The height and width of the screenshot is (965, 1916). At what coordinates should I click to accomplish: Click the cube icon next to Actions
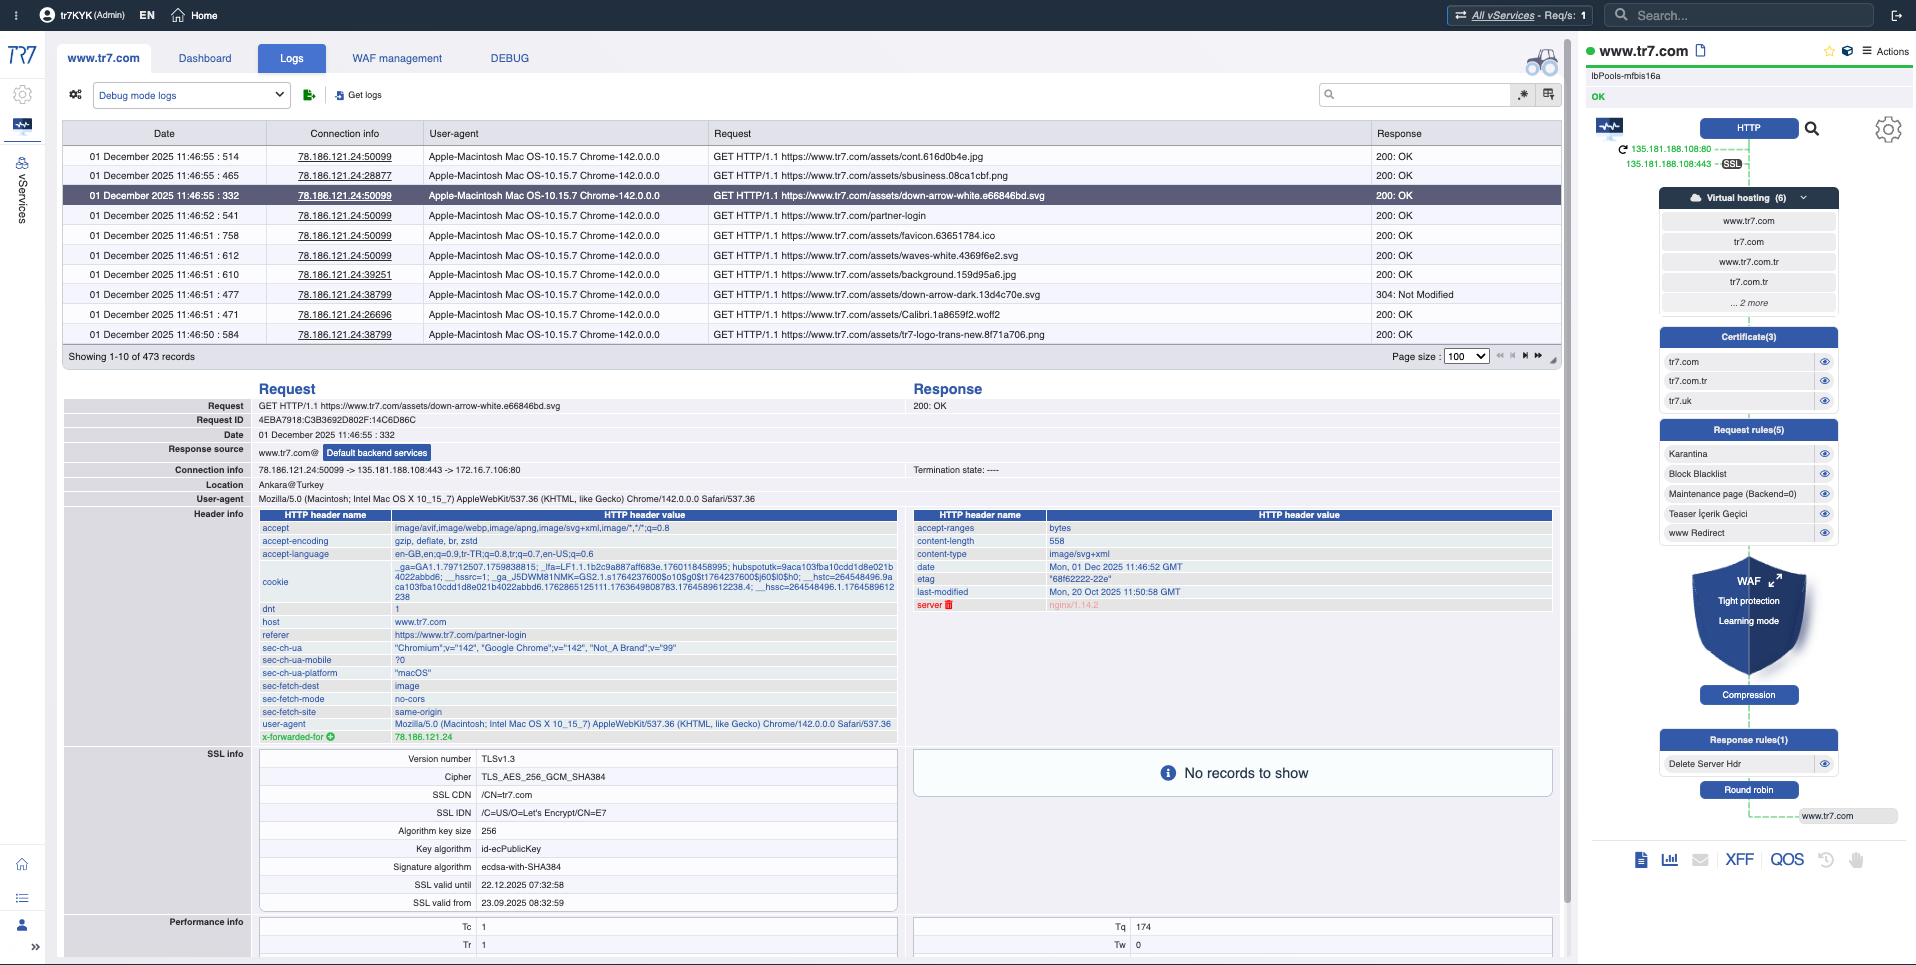coord(1847,51)
